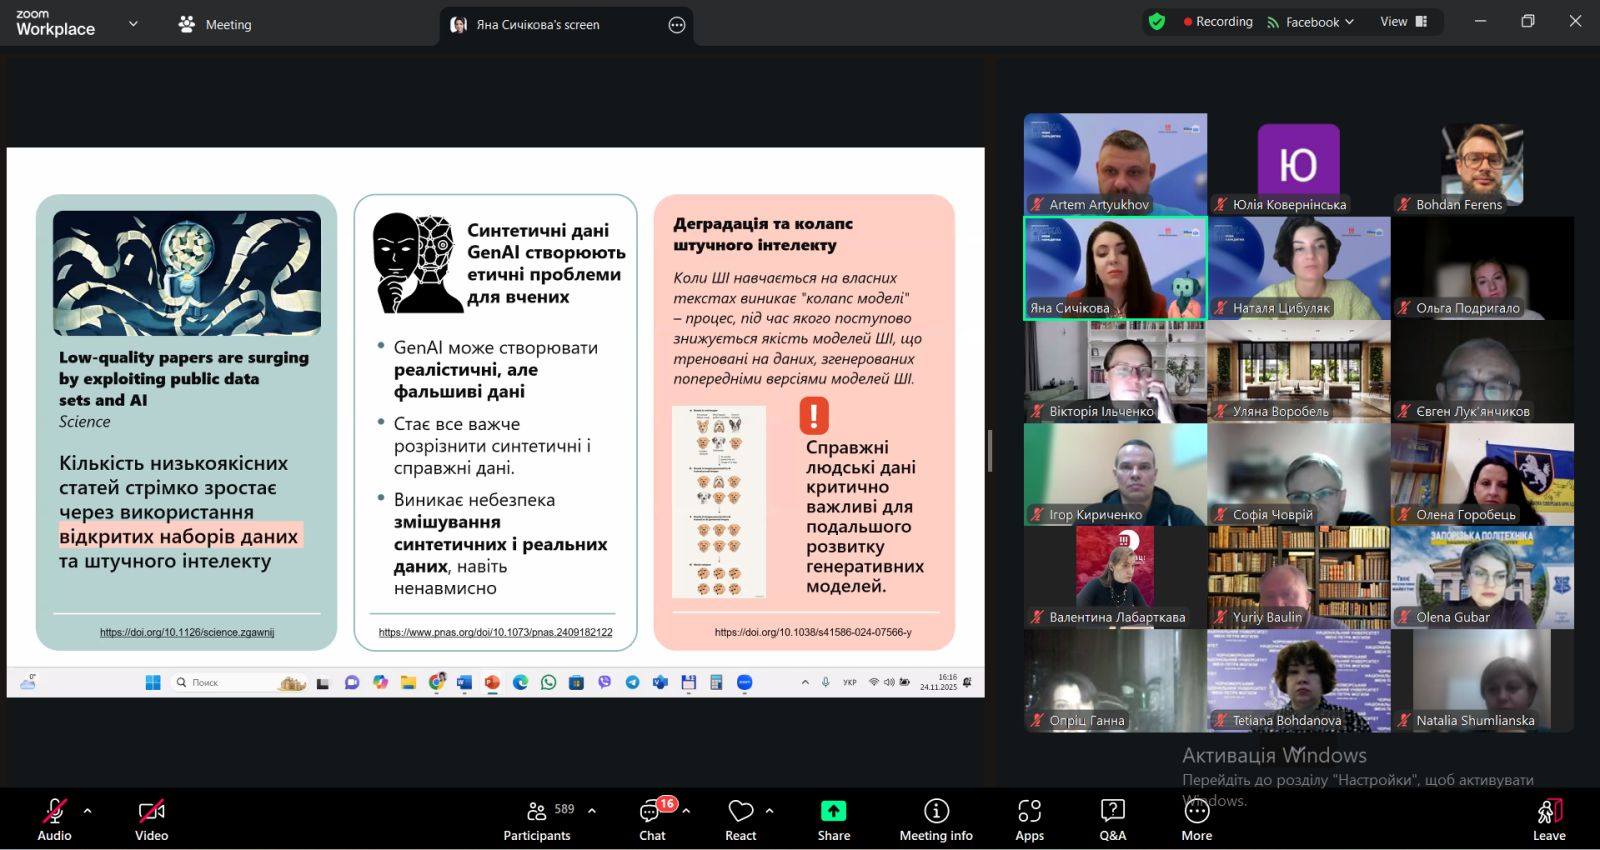Click the green Share screen button
This screenshot has width=1600, height=850.
click(833, 819)
